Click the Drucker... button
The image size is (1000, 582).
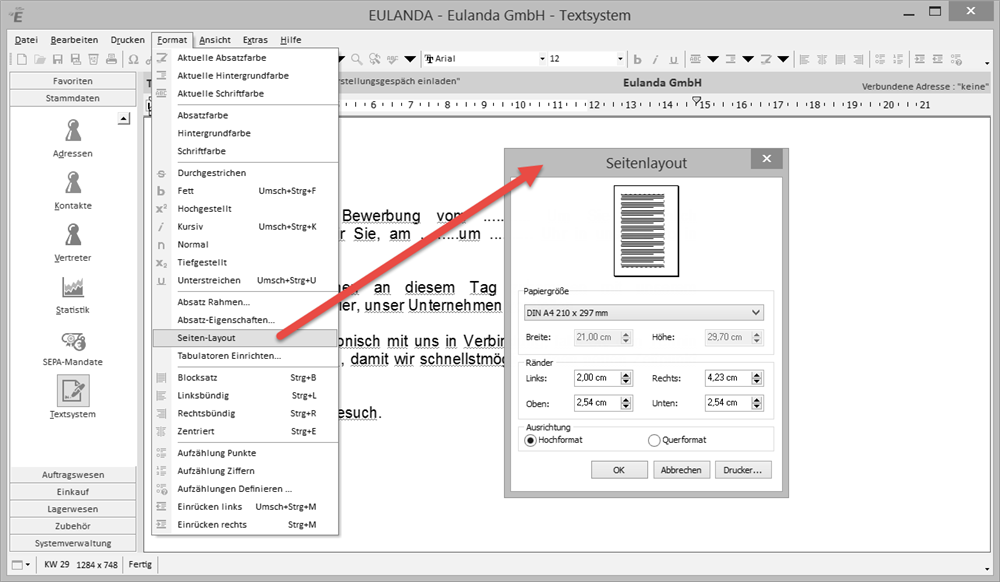coord(743,470)
